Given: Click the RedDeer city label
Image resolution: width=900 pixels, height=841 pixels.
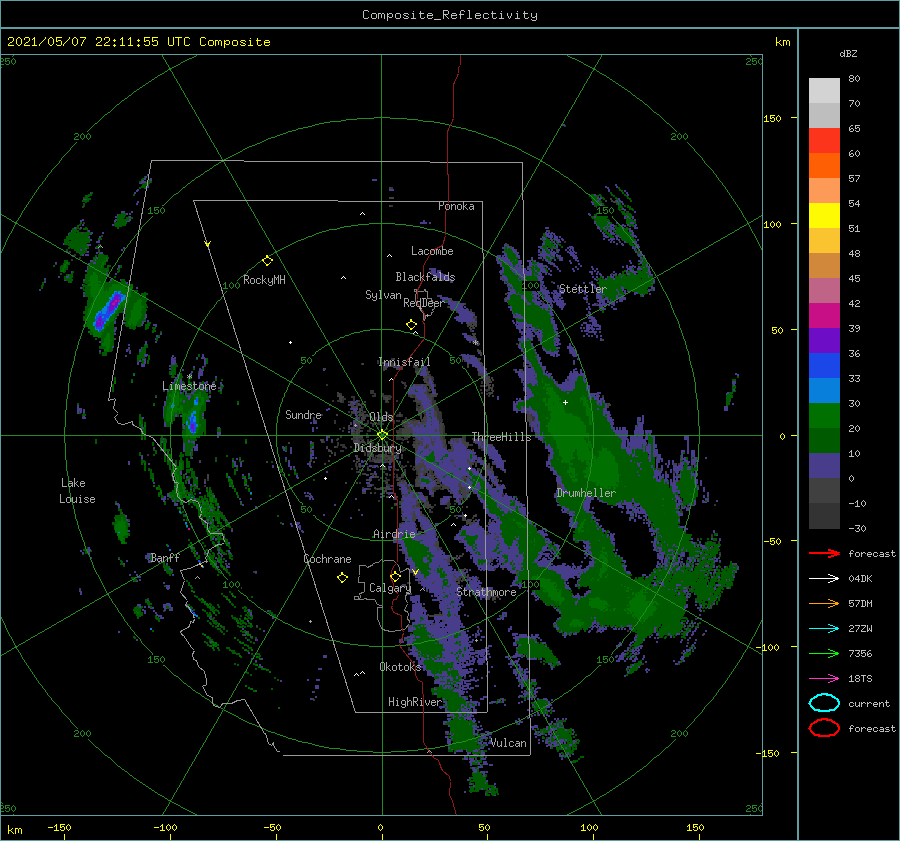Looking at the screenshot, I should click(x=424, y=303).
